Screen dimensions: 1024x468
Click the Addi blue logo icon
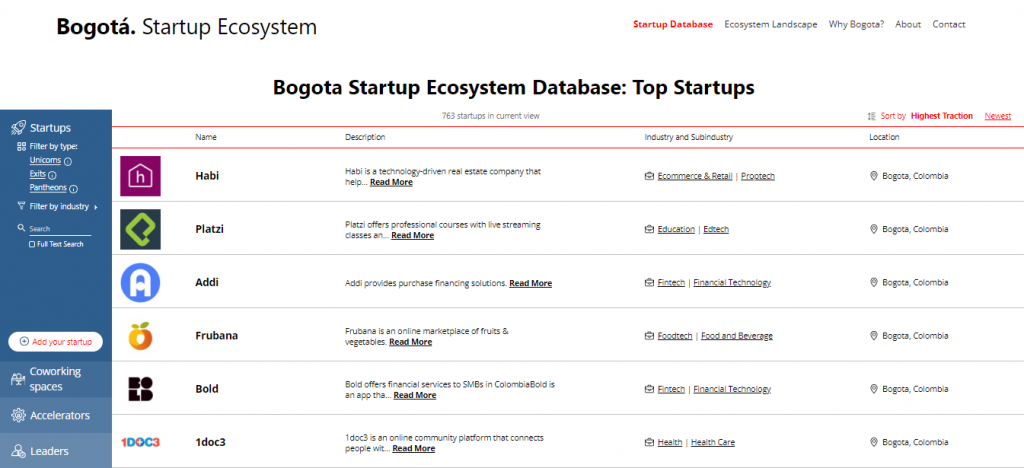point(140,282)
